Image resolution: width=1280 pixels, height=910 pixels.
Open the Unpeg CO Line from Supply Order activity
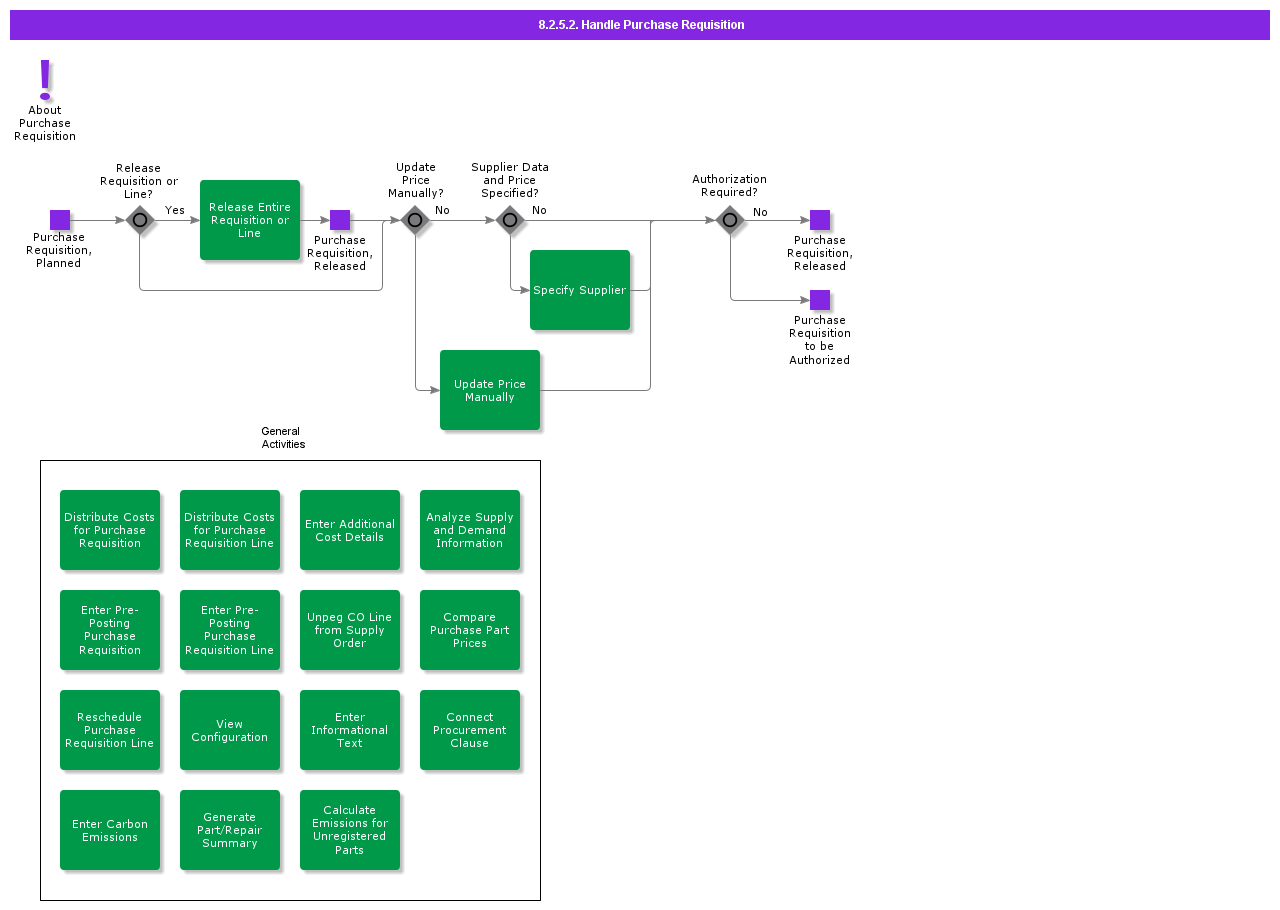click(x=350, y=630)
